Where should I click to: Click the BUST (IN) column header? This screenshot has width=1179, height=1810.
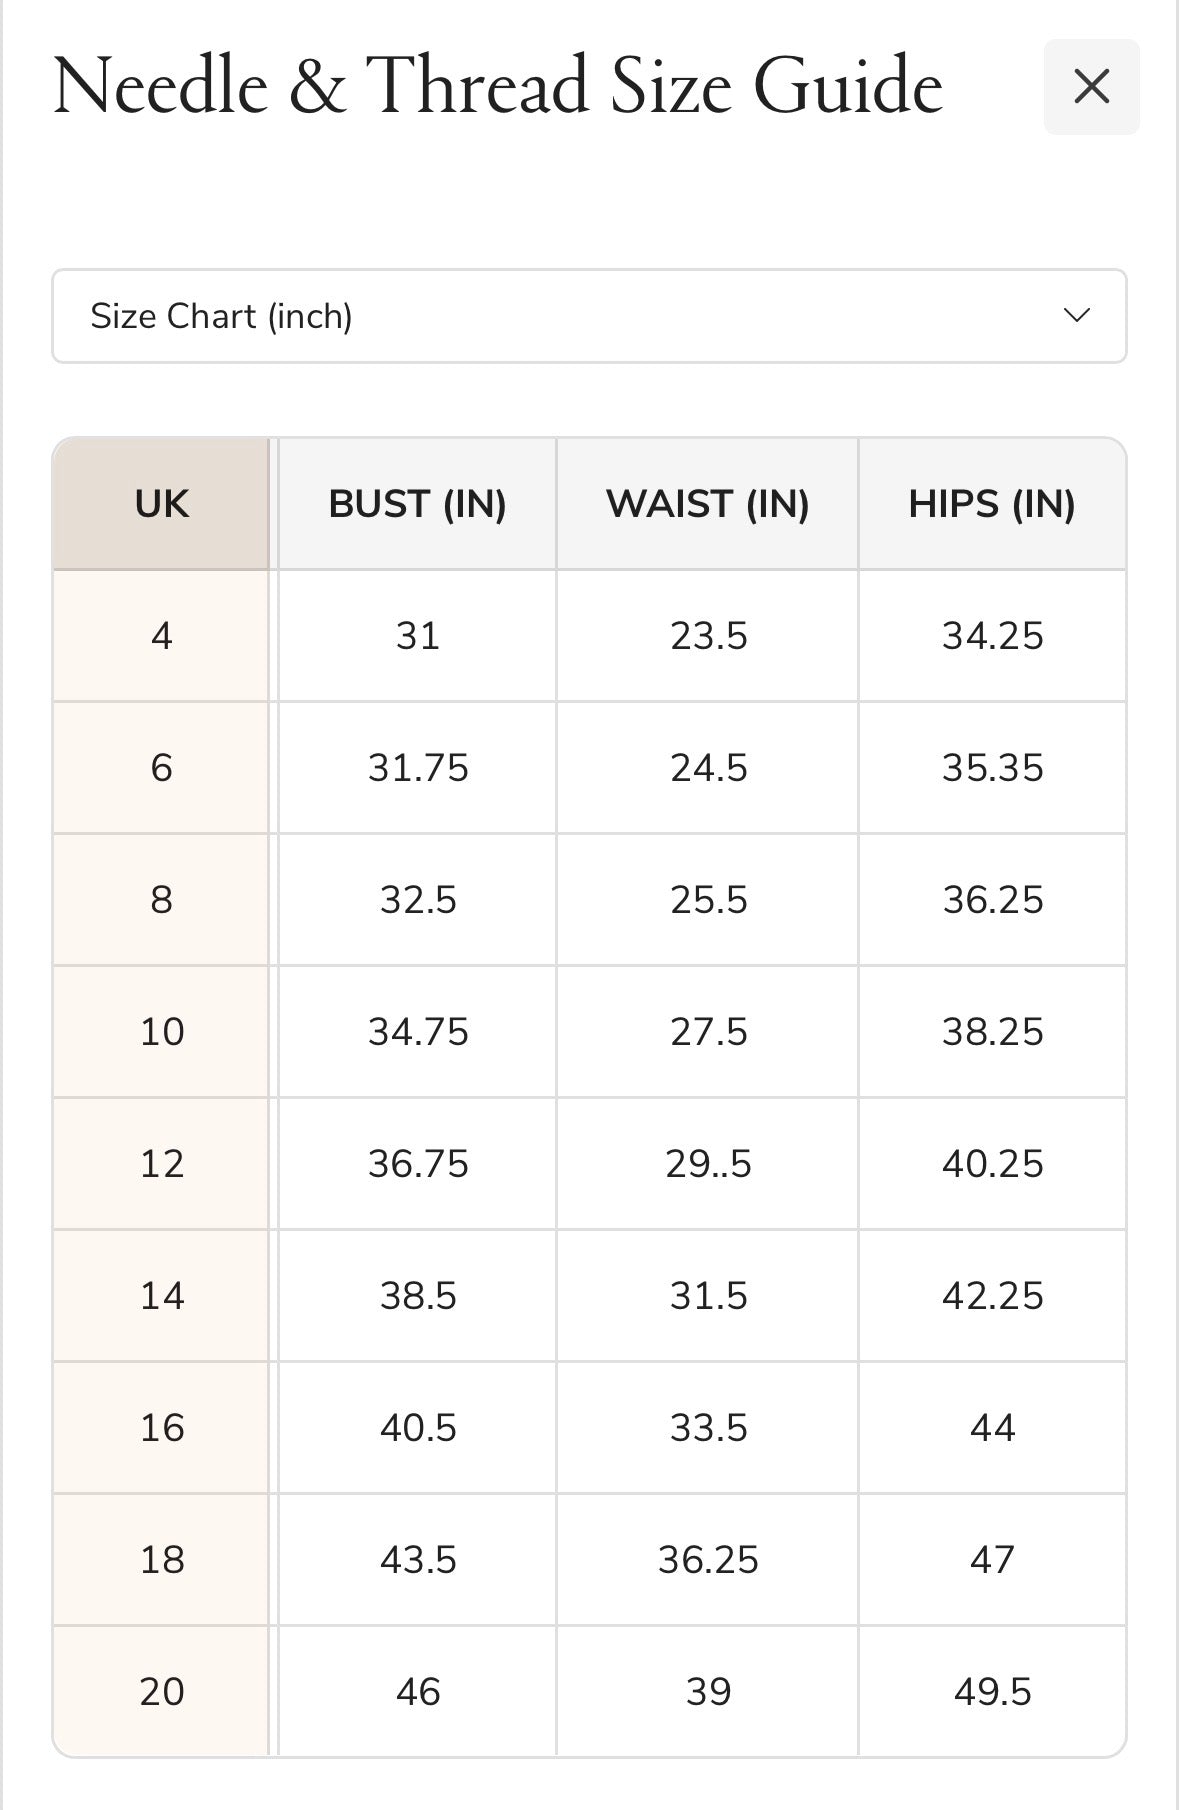point(417,504)
